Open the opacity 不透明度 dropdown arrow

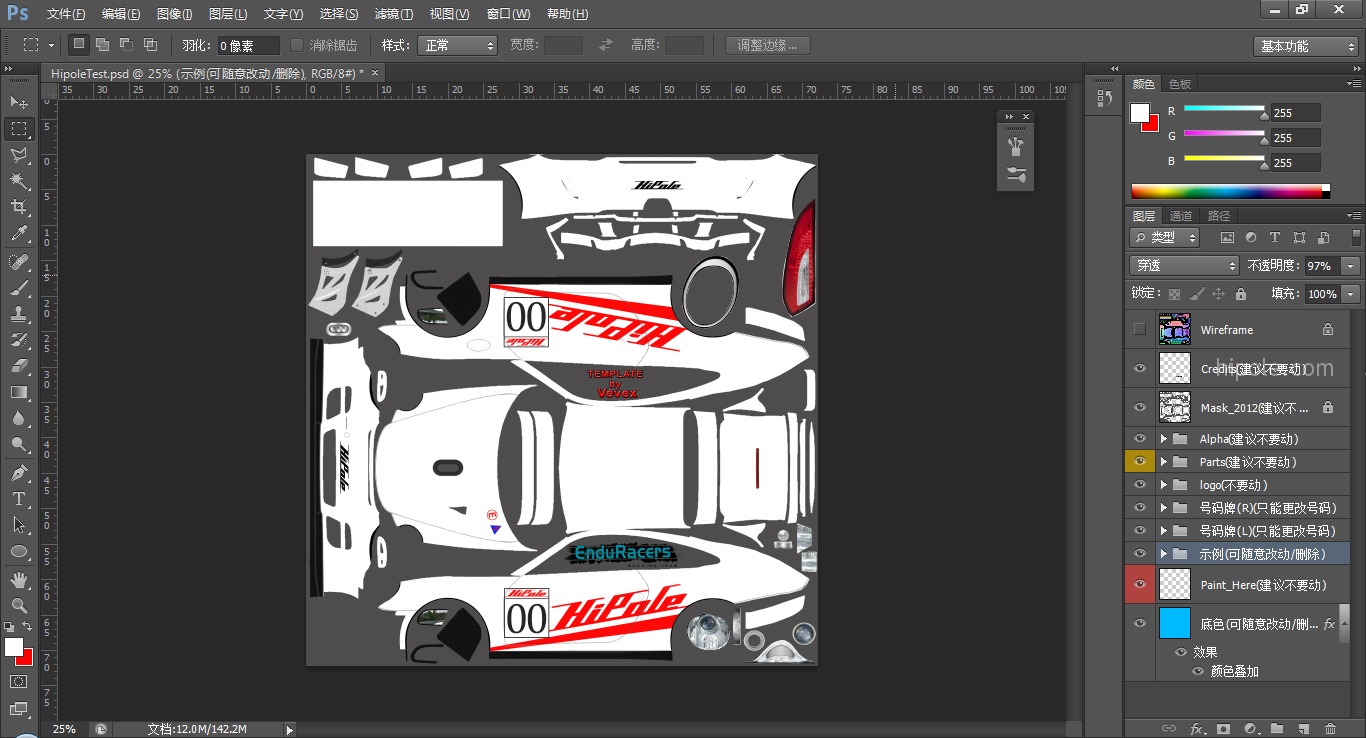[x=1351, y=266]
